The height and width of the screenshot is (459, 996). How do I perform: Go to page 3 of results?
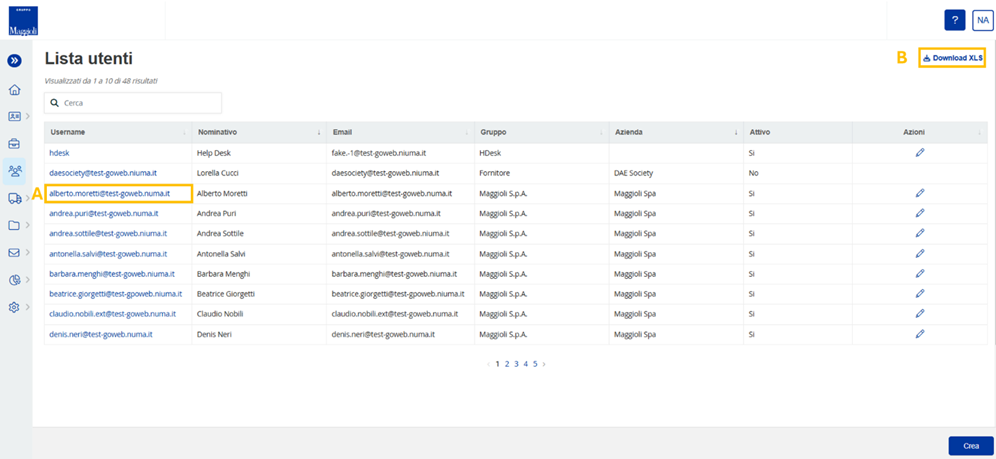tap(516, 364)
